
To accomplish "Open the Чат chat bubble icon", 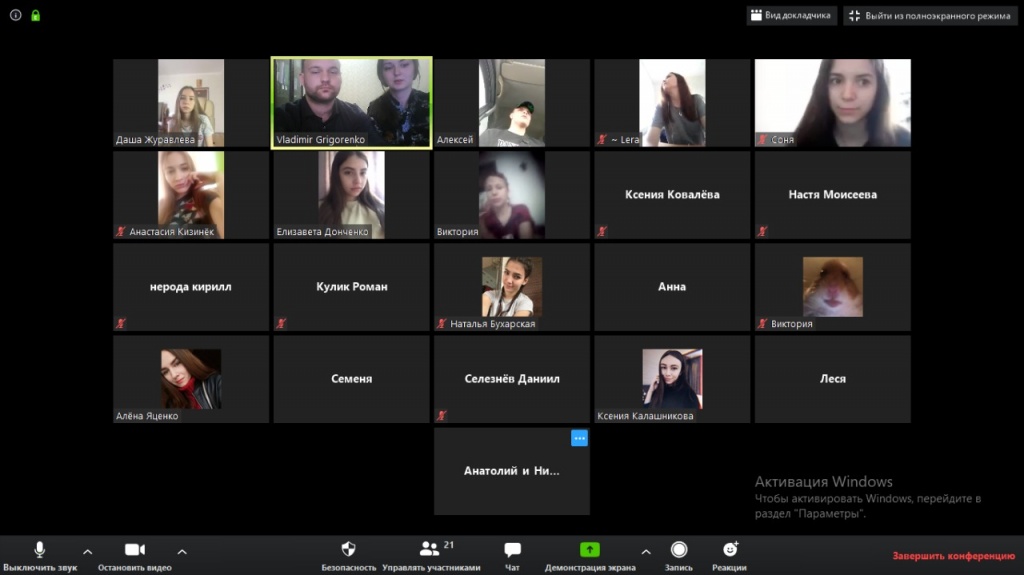I will (512, 550).
